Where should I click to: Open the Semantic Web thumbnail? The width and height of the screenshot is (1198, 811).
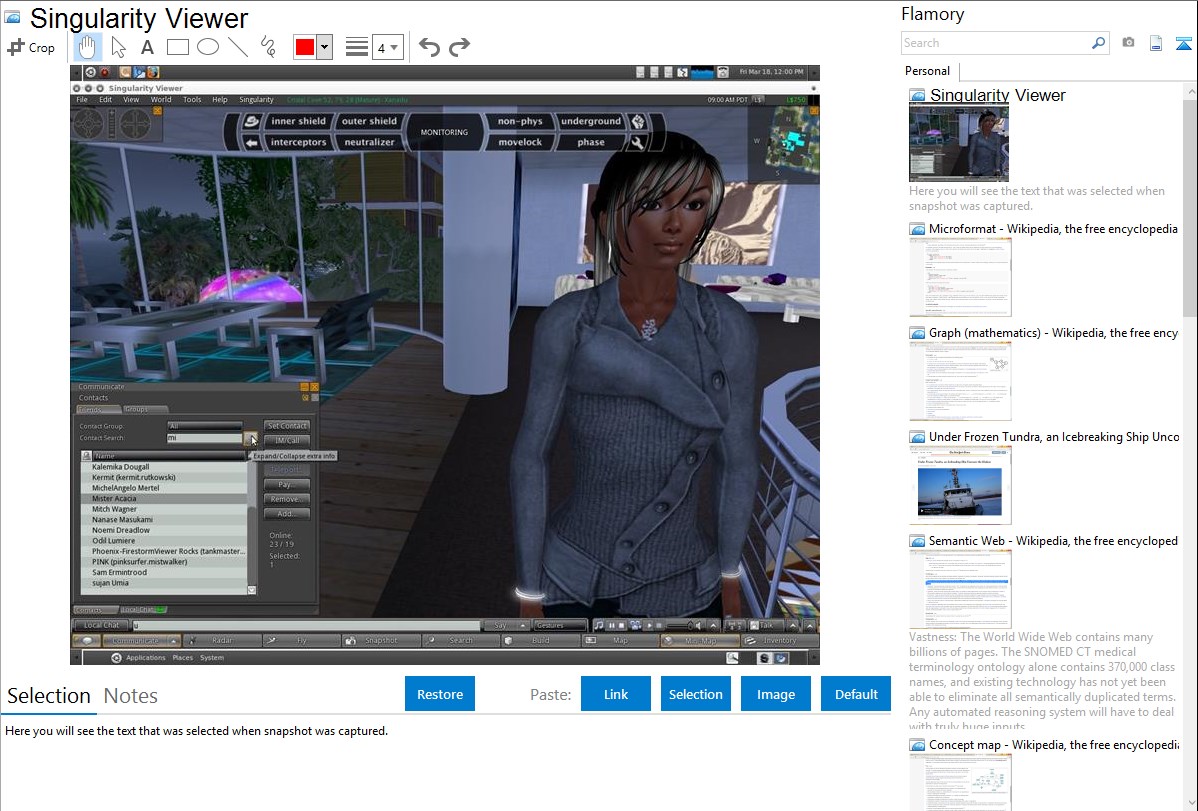[960, 589]
